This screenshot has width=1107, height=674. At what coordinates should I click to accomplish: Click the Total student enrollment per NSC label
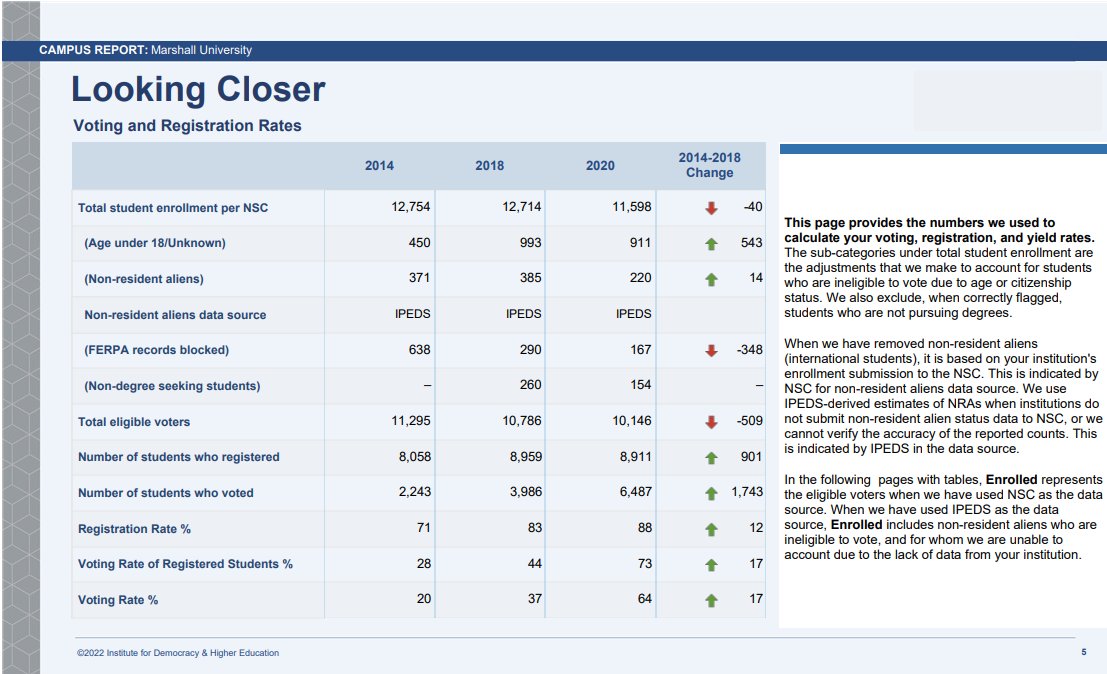tap(173, 208)
